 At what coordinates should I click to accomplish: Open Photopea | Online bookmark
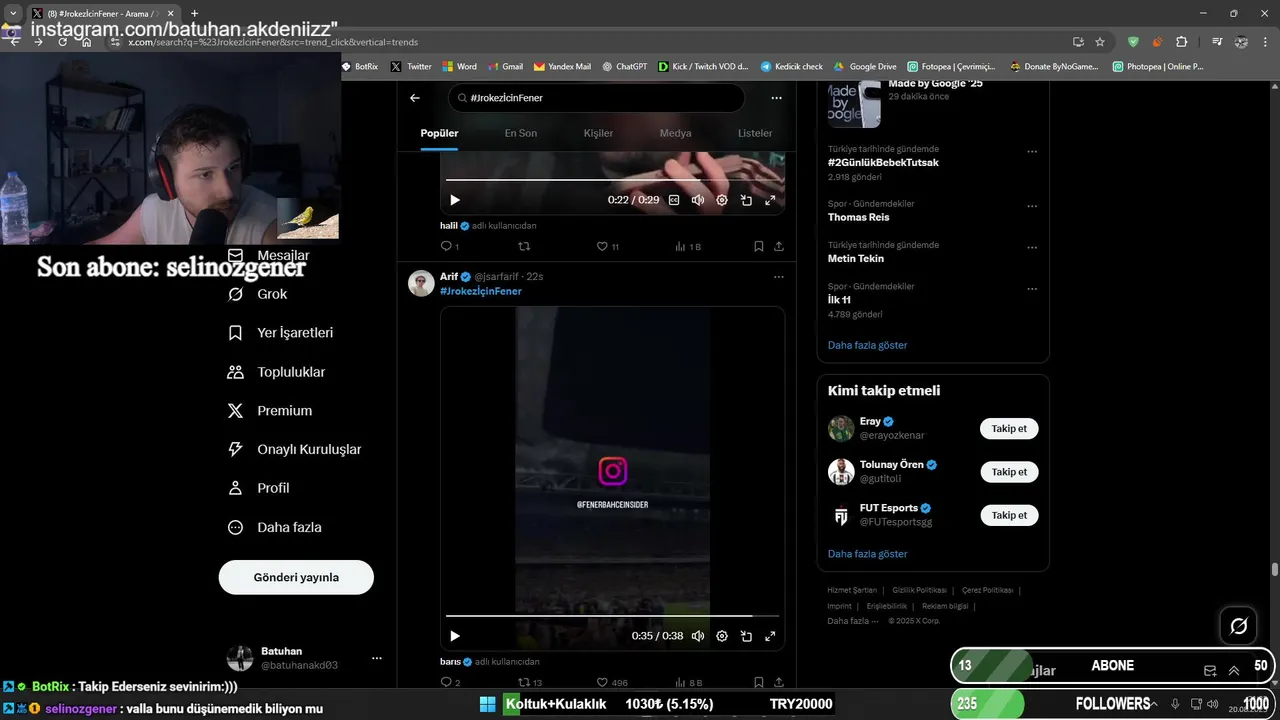tap(1158, 66)
